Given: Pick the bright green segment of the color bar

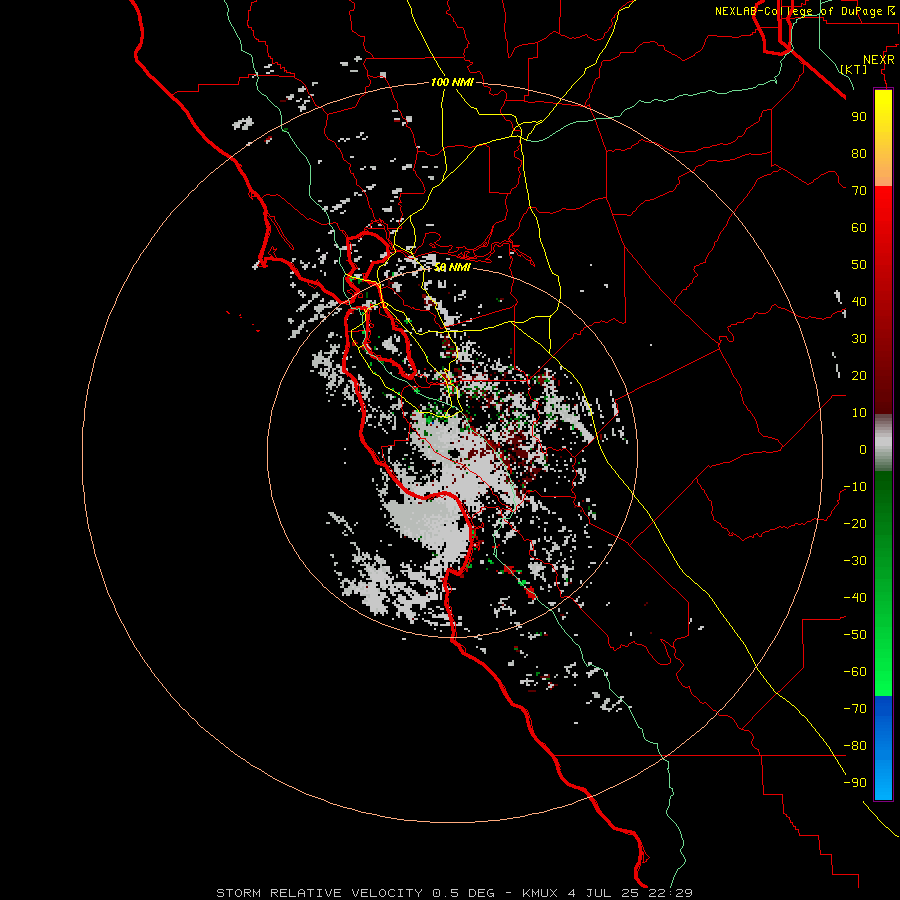Looking at the screenshot, I should point(883,660).
